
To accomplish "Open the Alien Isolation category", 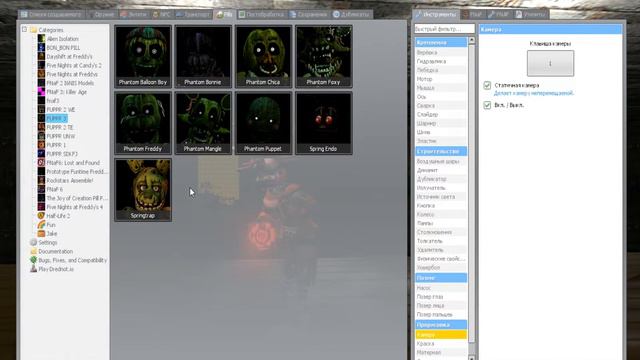I will pos(62,39).
